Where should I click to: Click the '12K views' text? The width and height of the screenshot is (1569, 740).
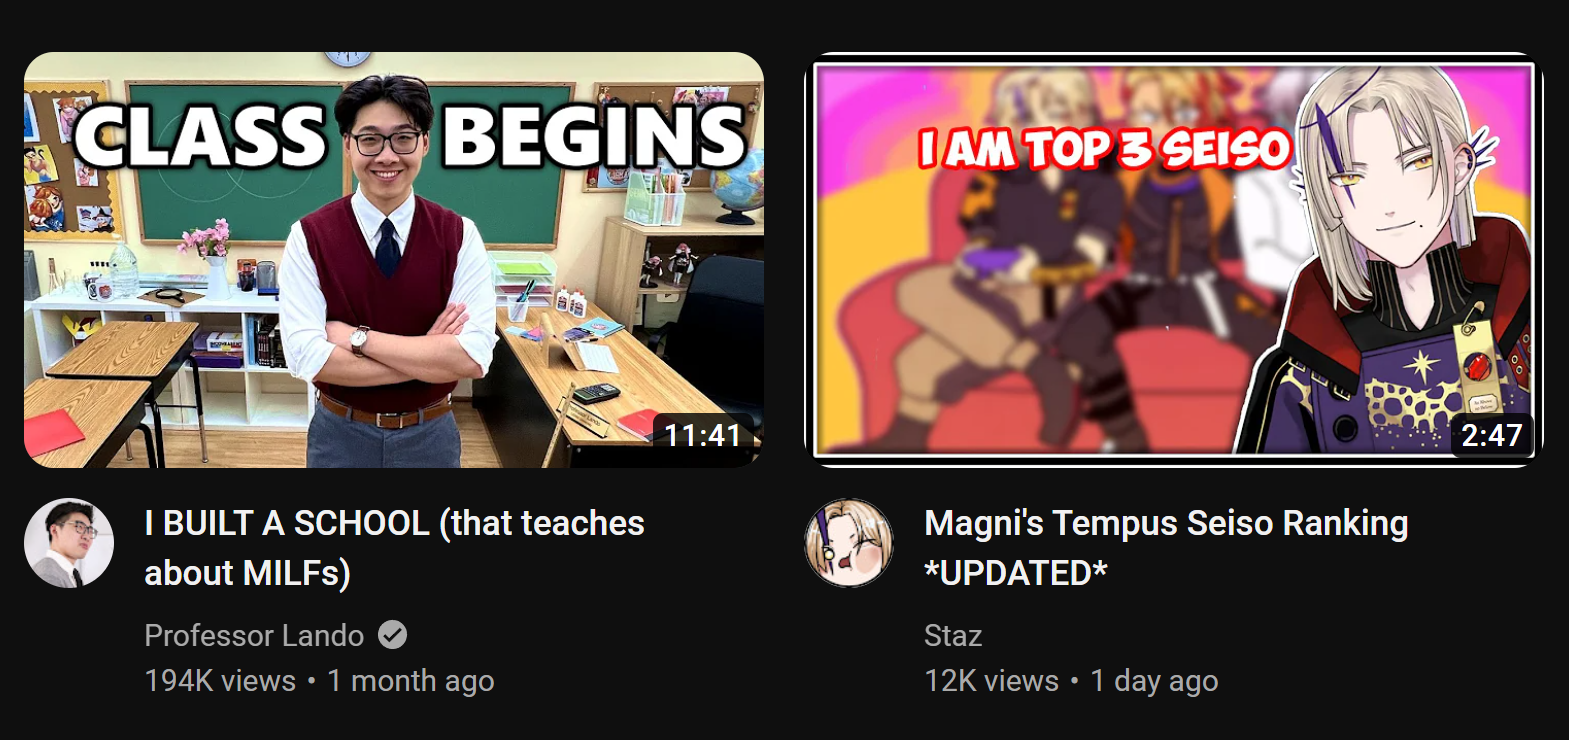tap(991, 681)
